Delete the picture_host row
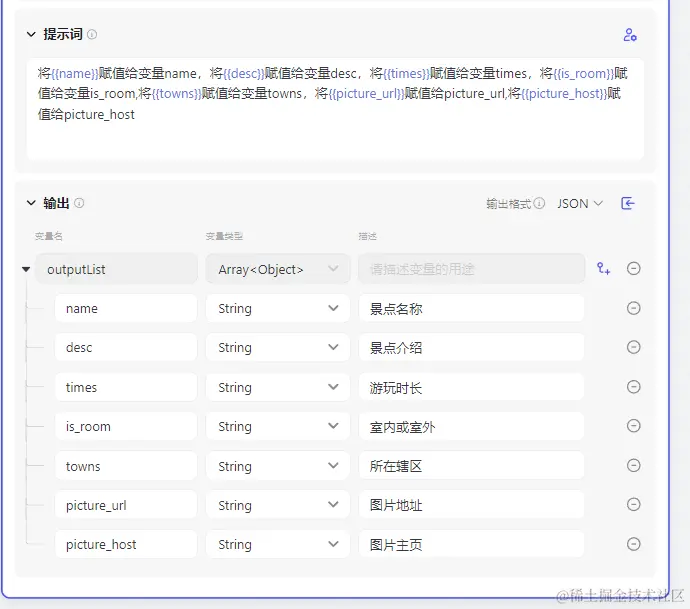 pyautogui.click(x=633, y=544)
